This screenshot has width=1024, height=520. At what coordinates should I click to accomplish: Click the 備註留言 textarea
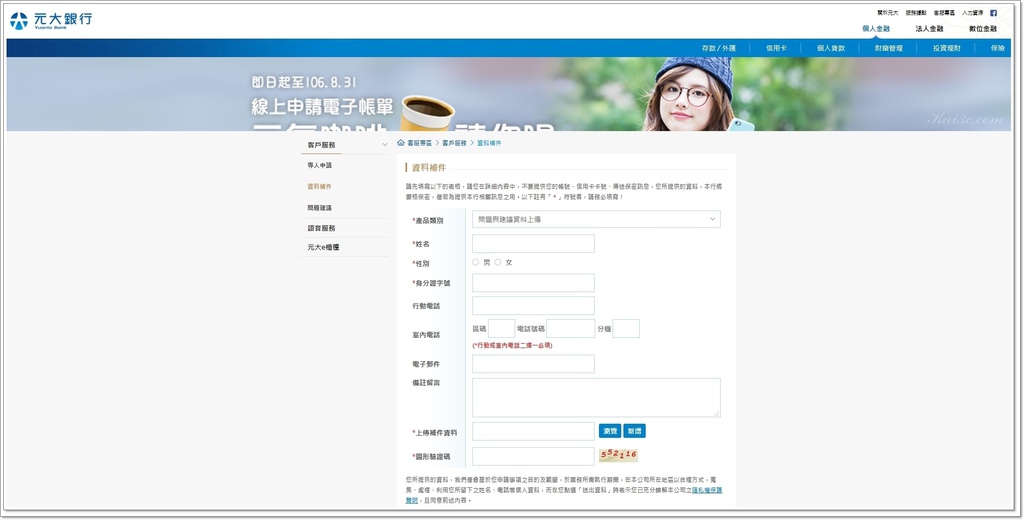tap(596, 397)
